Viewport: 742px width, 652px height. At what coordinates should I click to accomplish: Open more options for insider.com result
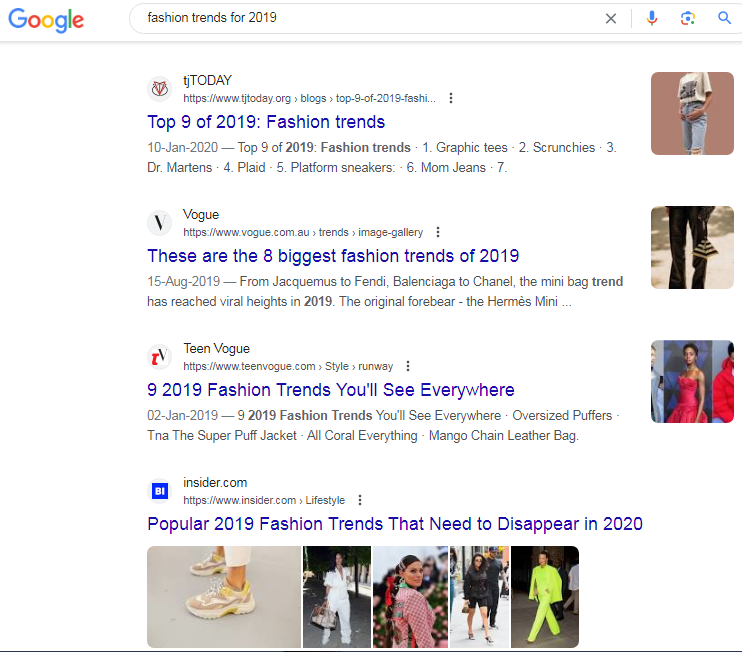click(359, 500)
